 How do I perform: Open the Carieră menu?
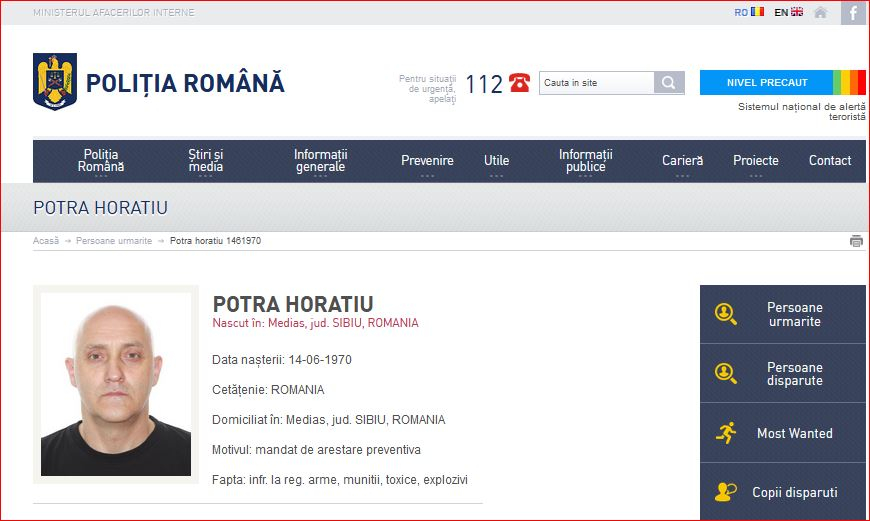click(682, 161)
